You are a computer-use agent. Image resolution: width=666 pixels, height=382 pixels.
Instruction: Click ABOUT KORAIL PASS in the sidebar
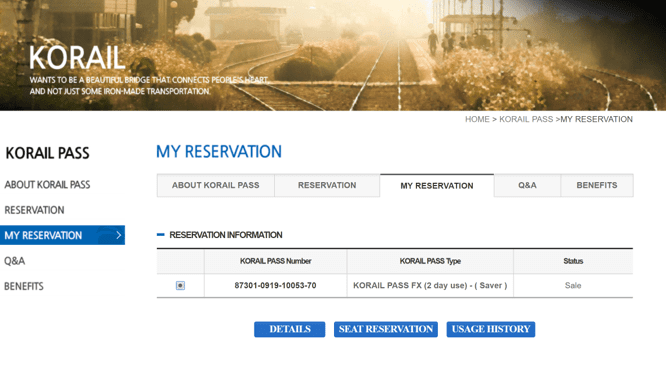click(x=47, y=185)
